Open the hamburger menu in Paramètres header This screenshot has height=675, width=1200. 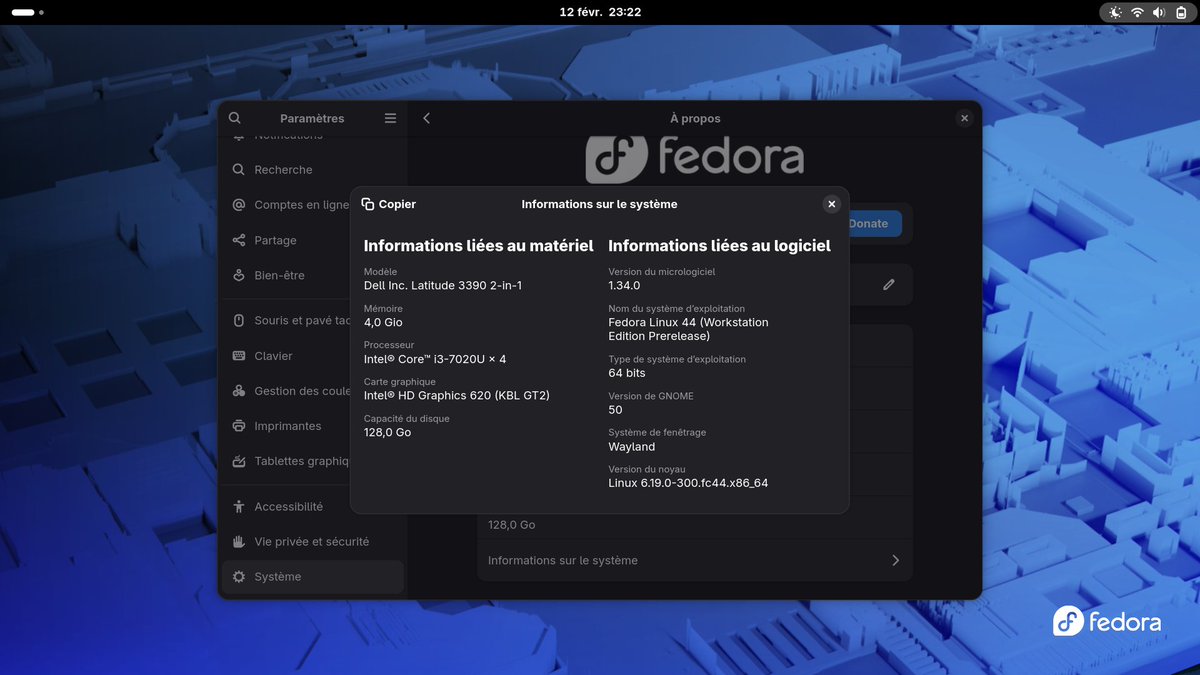390,118
